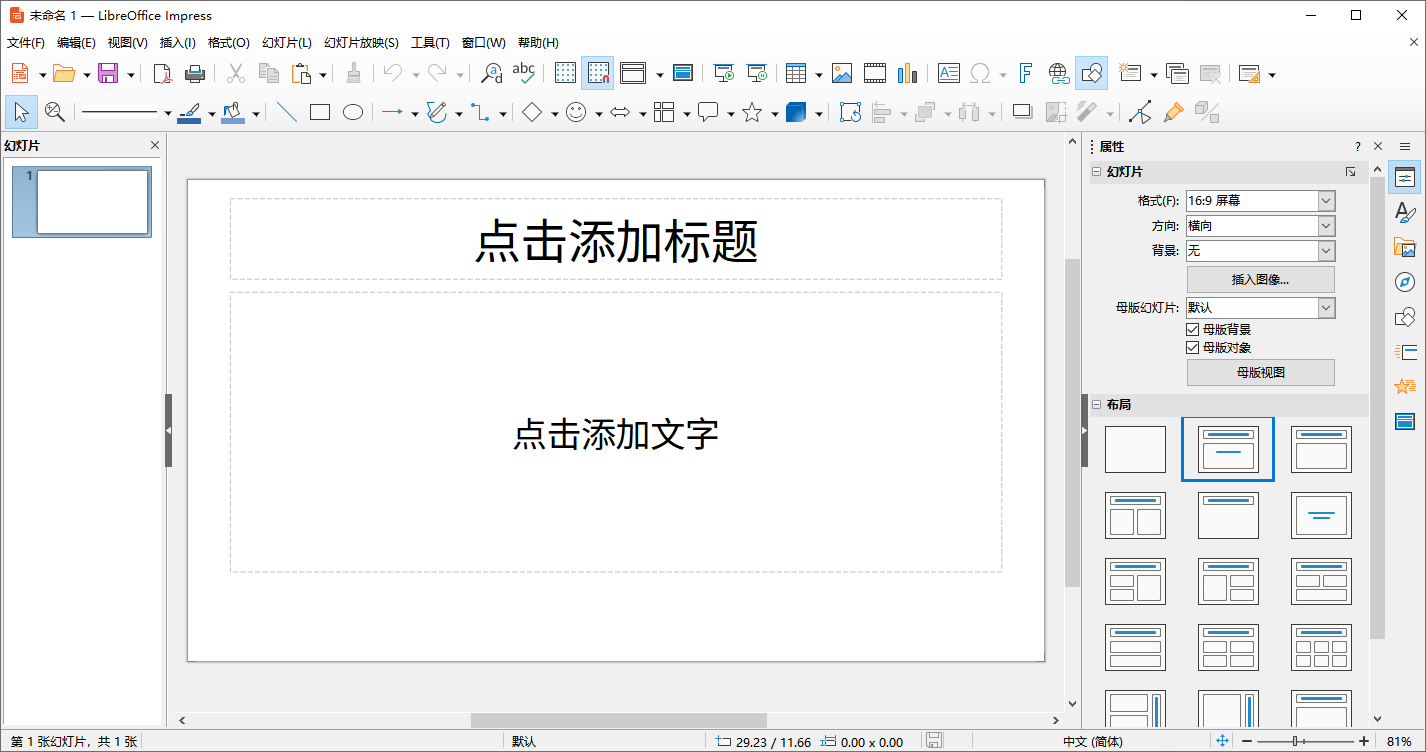This screenshot has height=752, width=1426.
Task: Toggle Display Snap Guides on the toolbar
Action: [597, 72]
